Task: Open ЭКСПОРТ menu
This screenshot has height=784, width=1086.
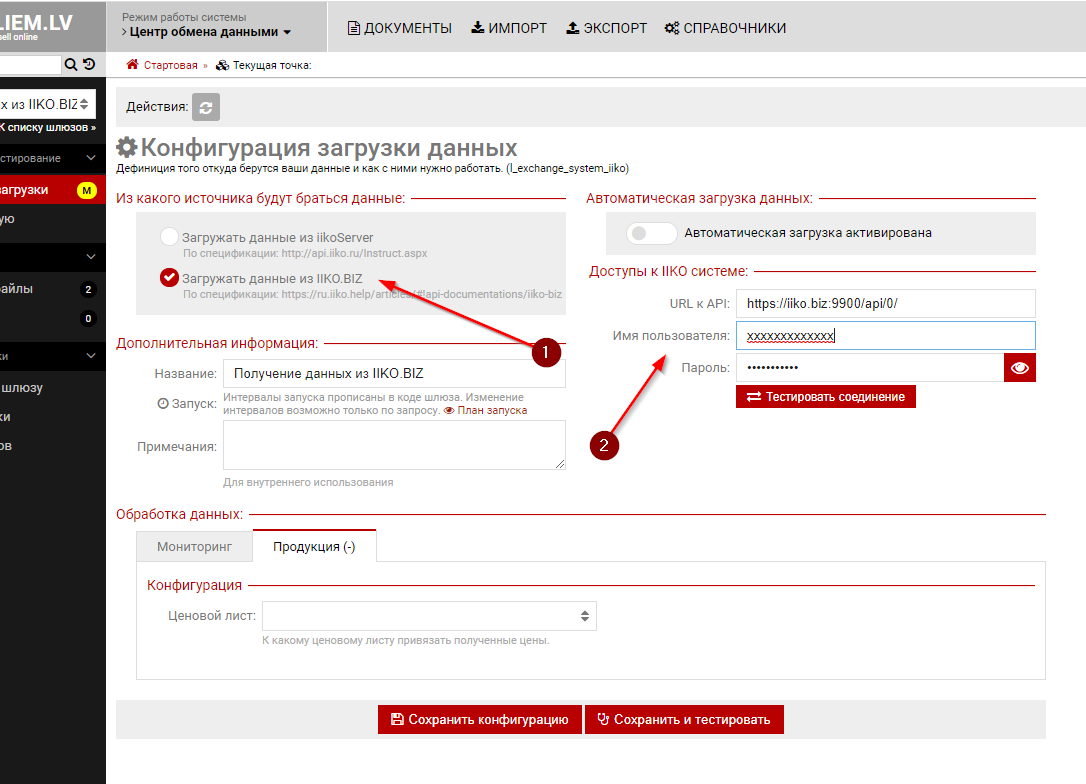Action: coord(606,28)
